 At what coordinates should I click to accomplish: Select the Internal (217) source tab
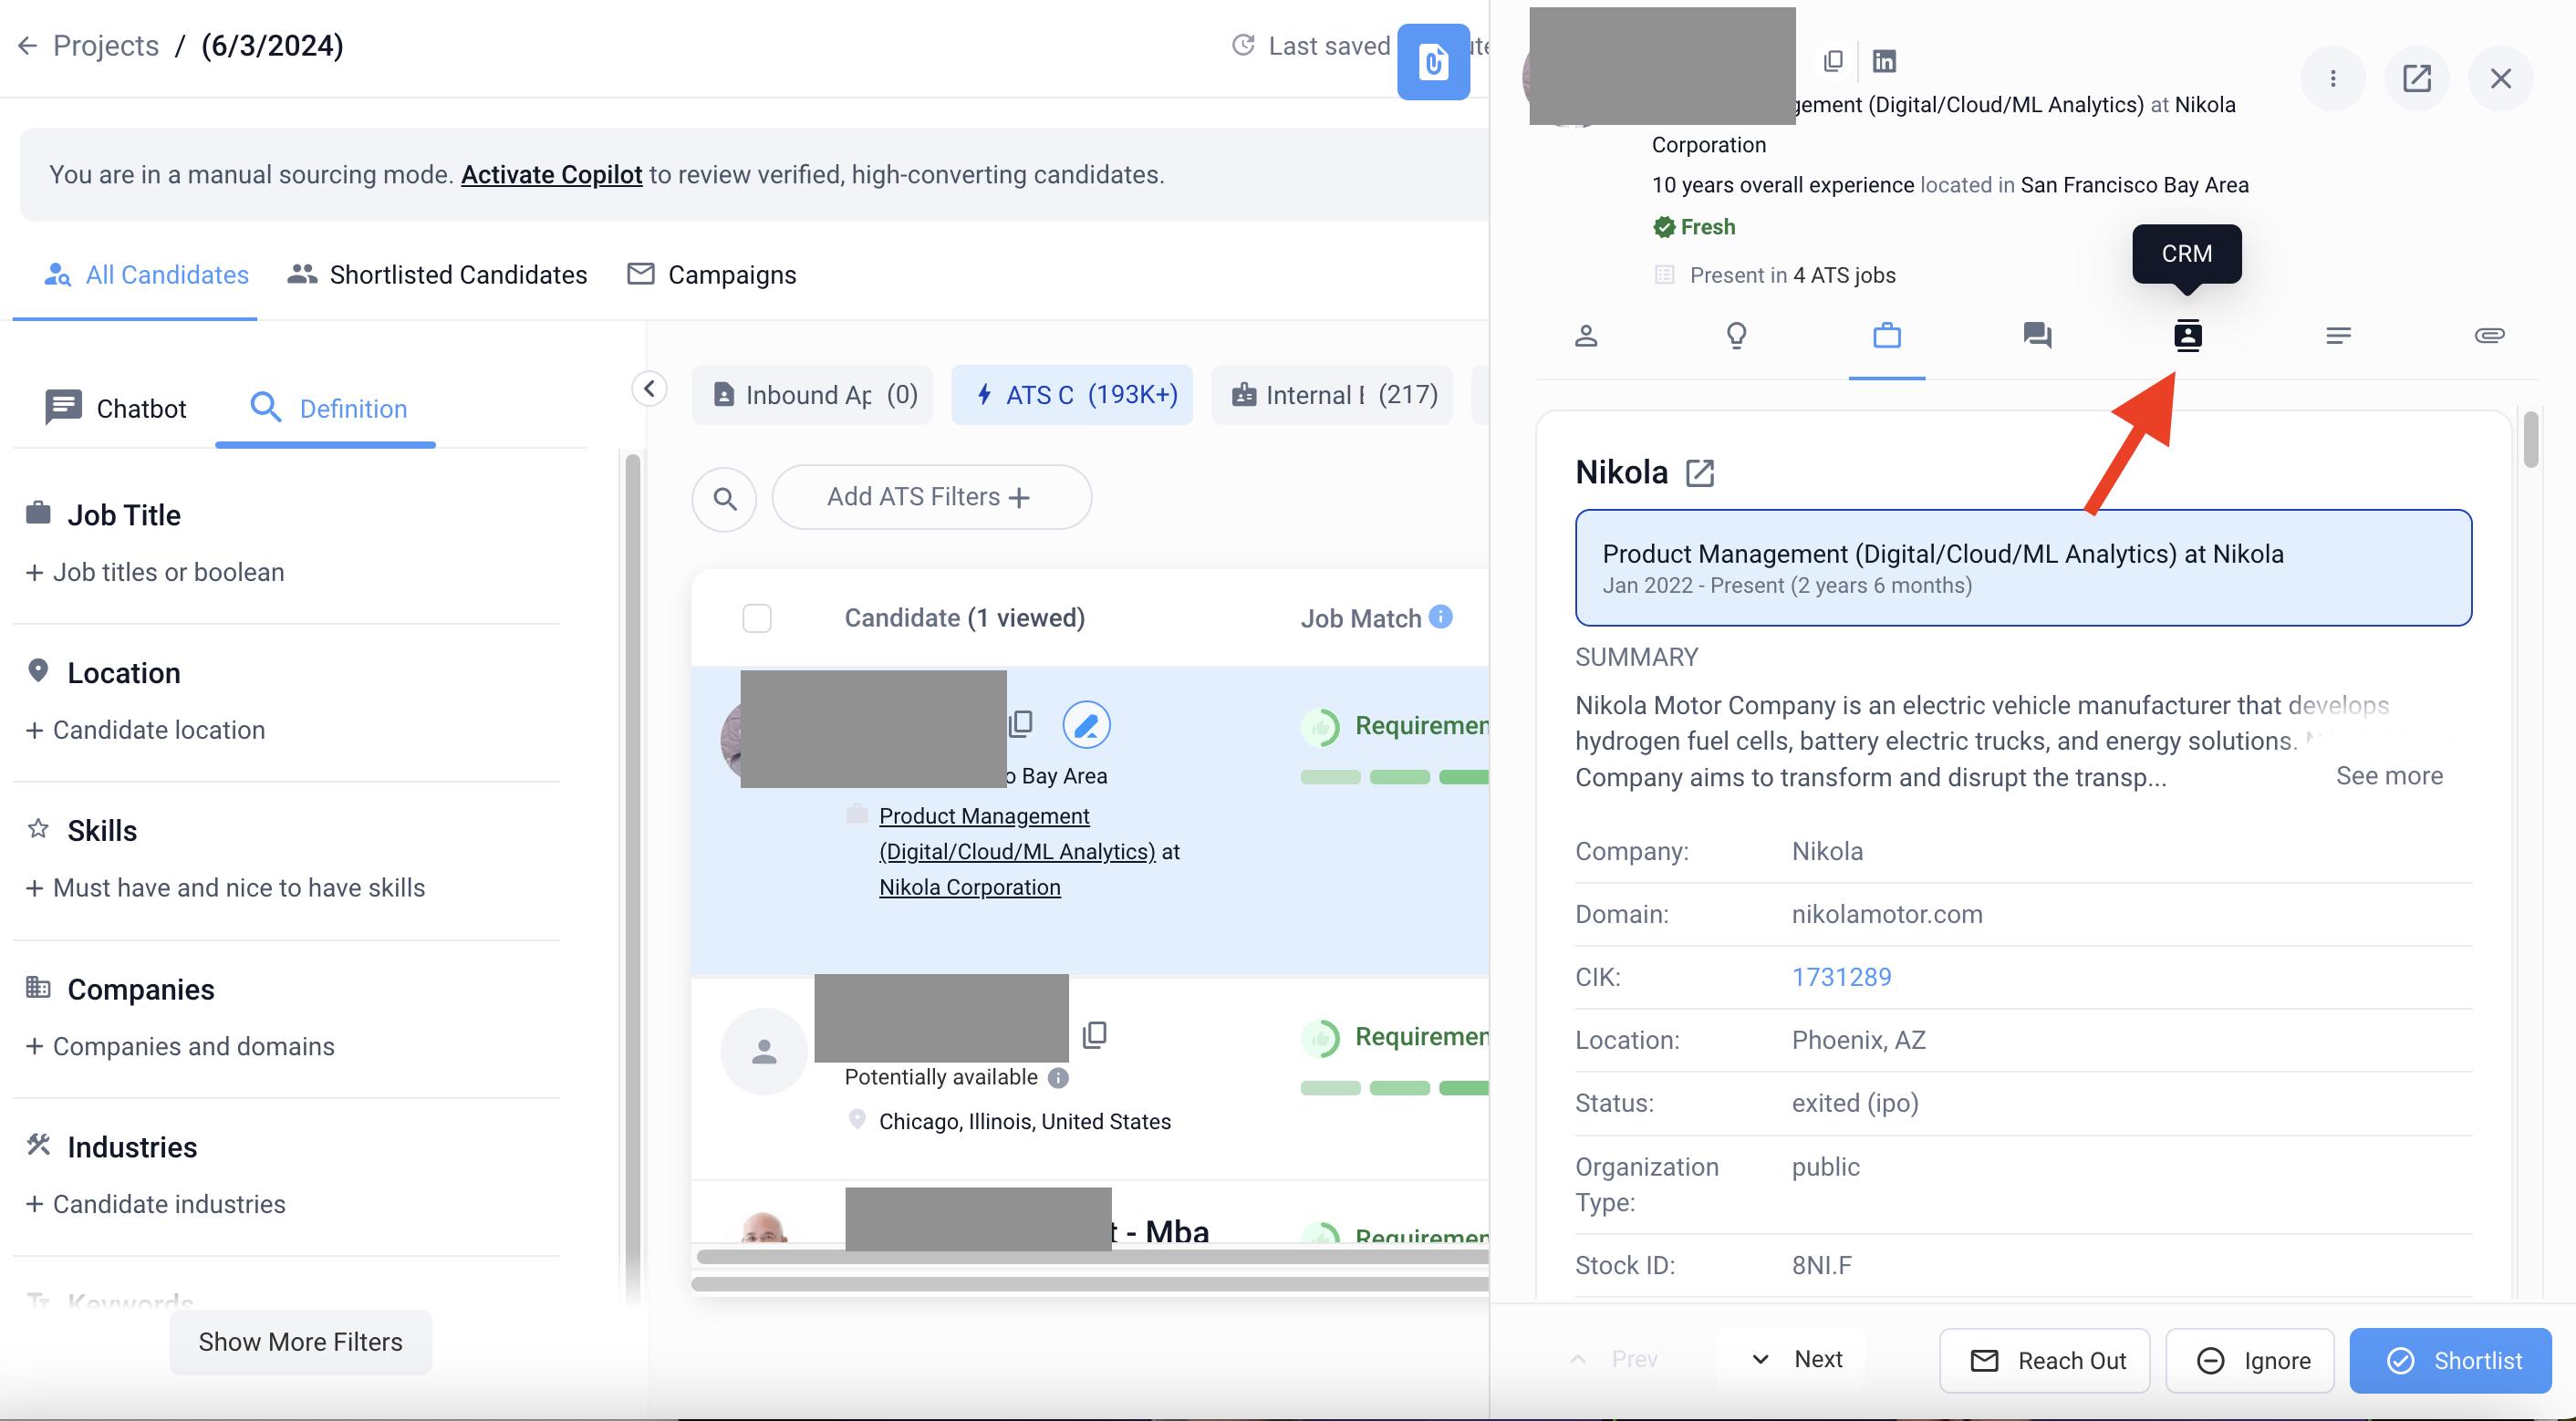(1332, 395)
